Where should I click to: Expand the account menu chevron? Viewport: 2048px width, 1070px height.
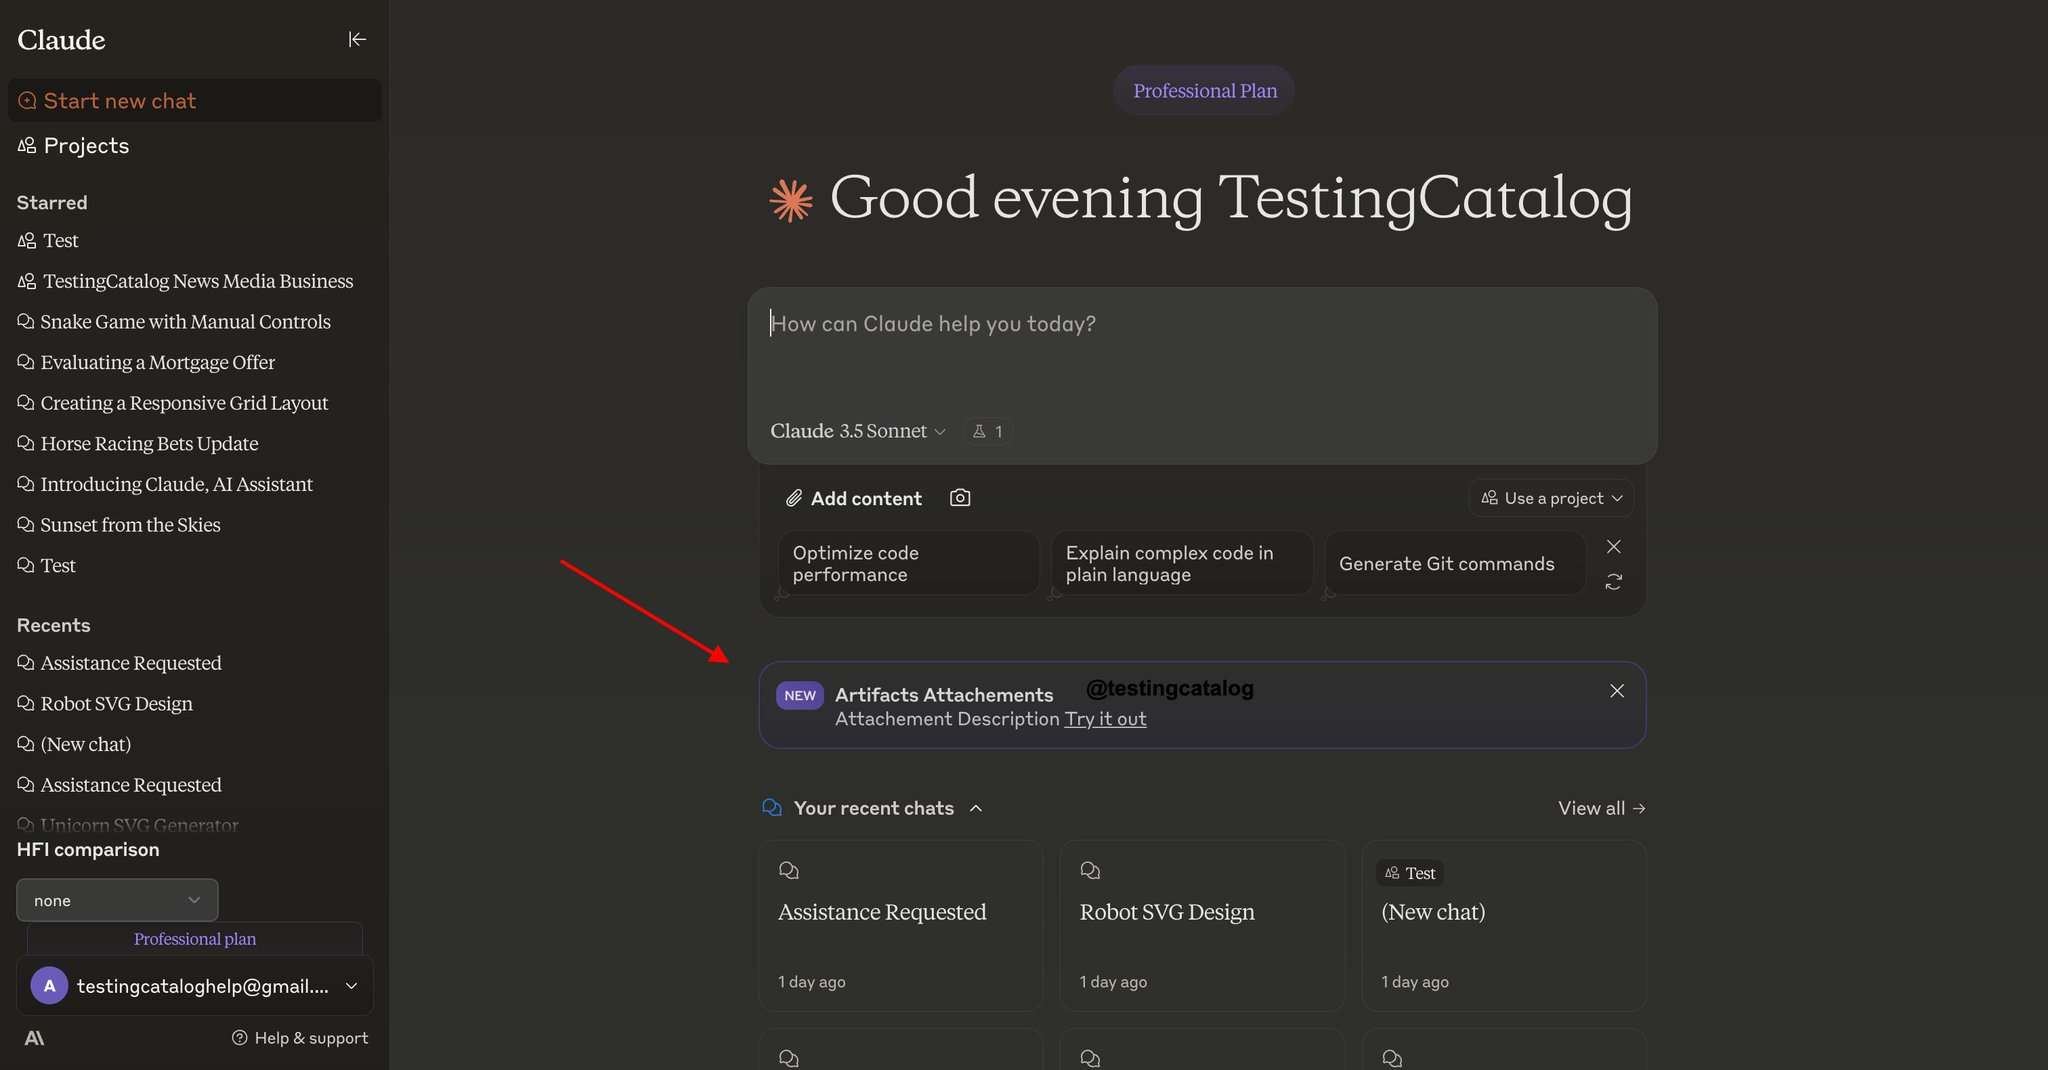[x=351, y=986]
